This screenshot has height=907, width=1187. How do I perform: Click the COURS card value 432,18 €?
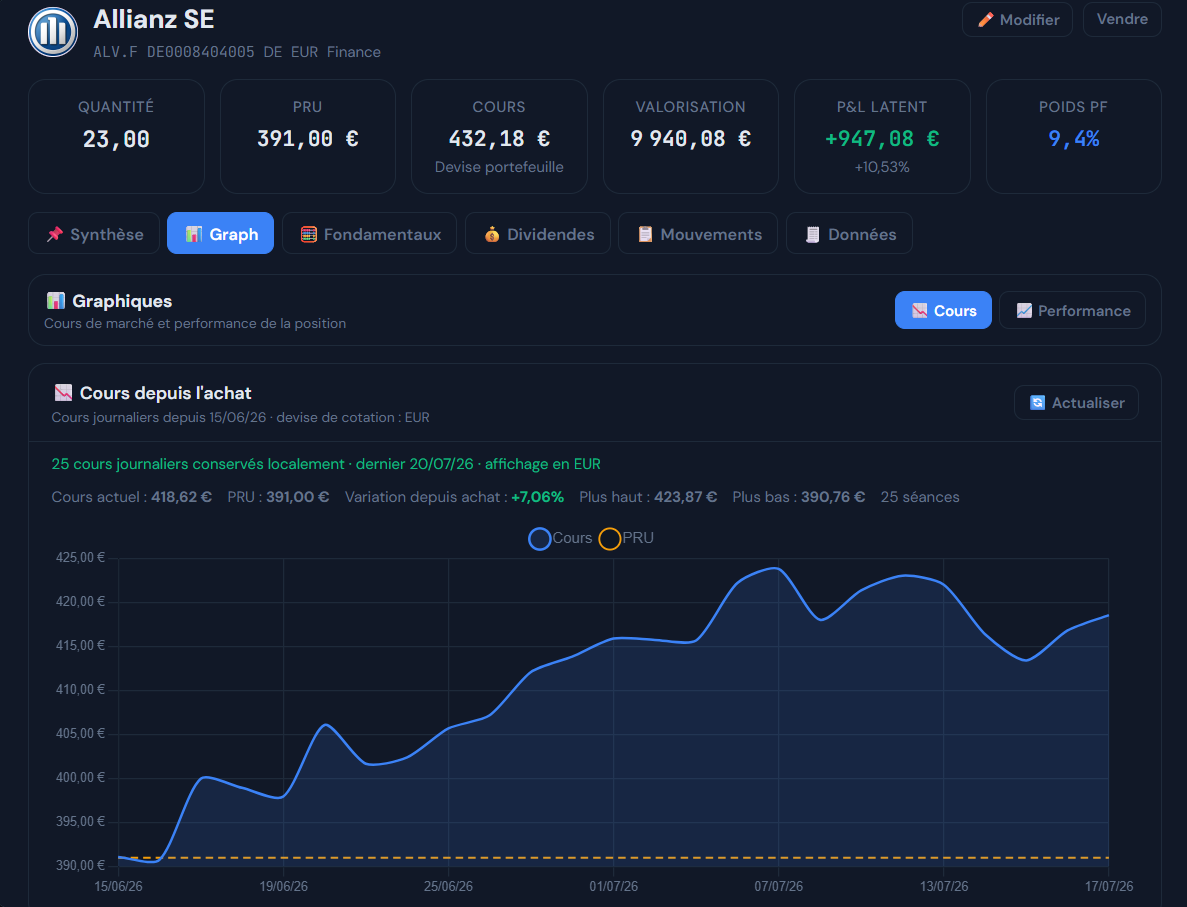(499, 139)
